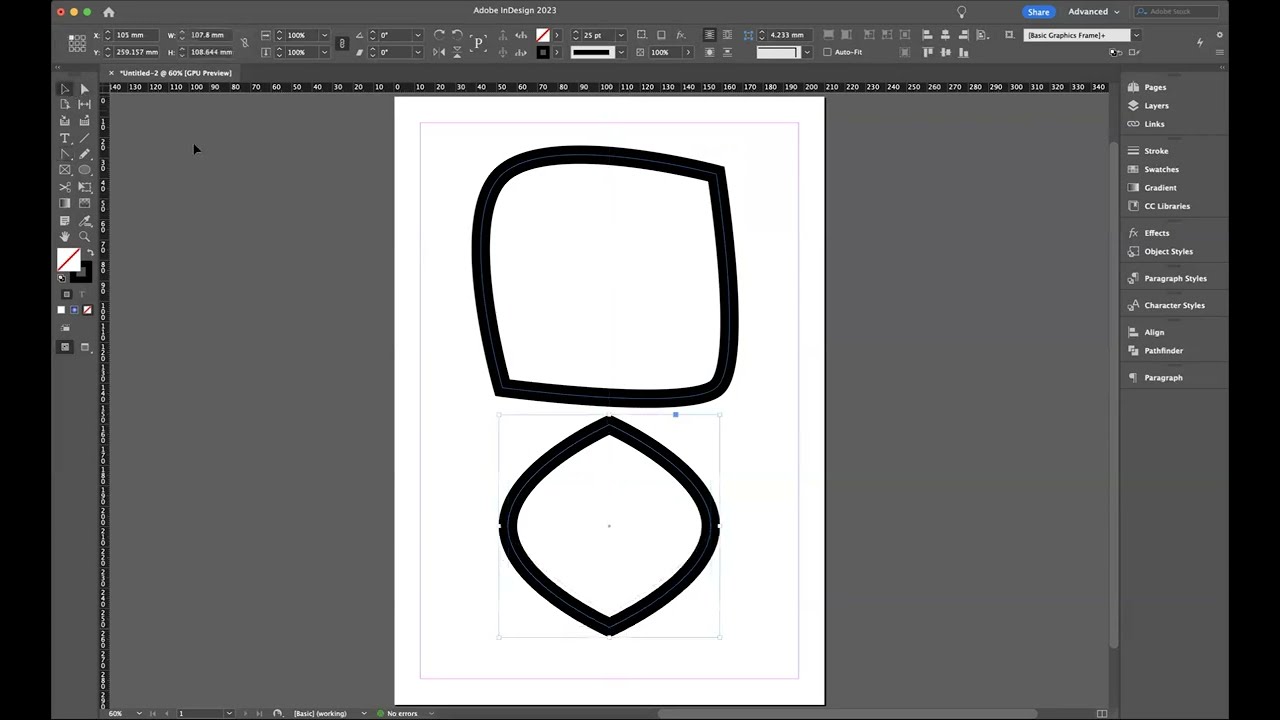
Task: Open the Advanced workspace switcher dropdown
Action: [1094, 12]
